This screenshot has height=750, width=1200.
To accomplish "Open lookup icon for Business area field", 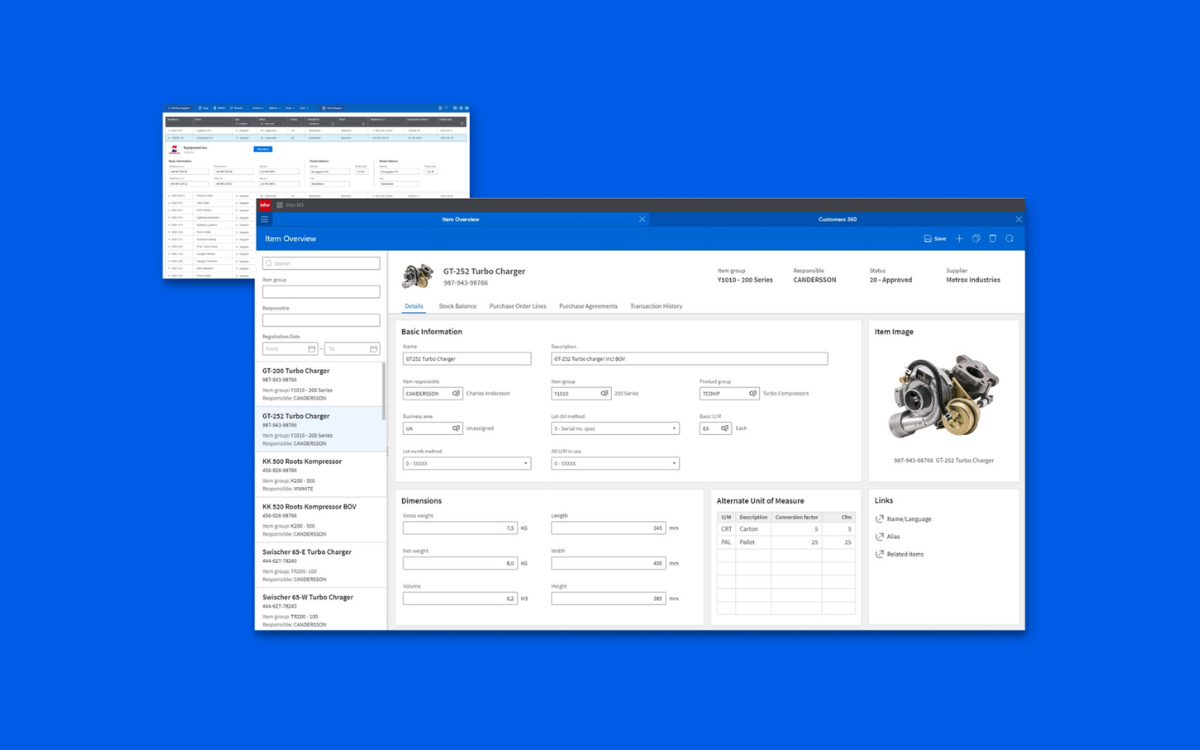I will pos(456,428).
